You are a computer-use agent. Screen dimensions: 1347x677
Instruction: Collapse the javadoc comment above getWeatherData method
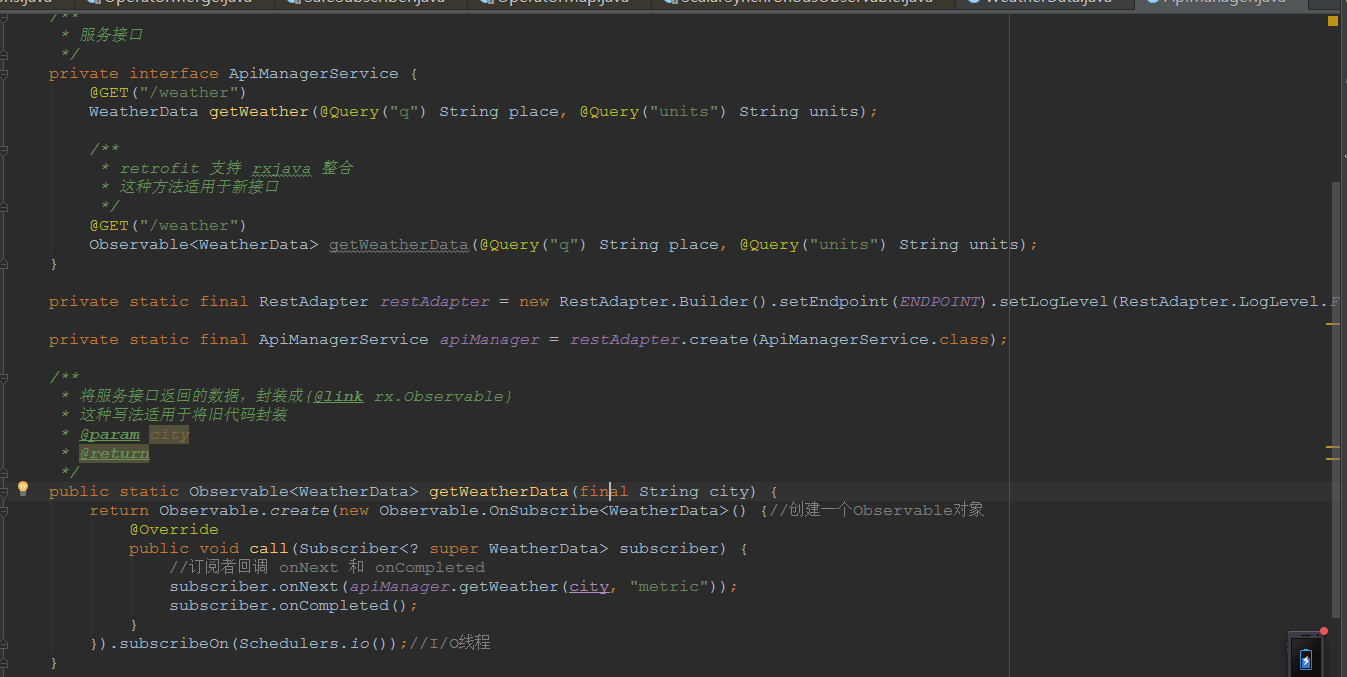point(5,377)
